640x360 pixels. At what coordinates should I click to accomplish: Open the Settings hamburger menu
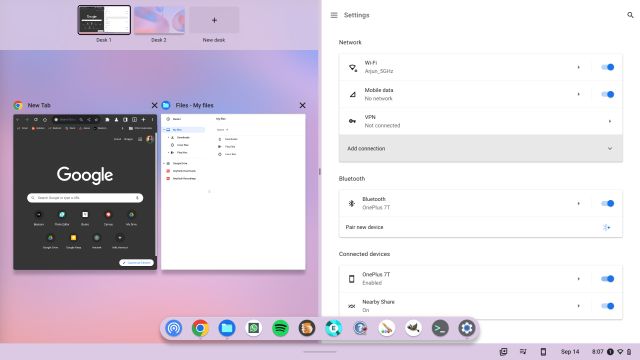pyautogui.click(x=334, y=15)
